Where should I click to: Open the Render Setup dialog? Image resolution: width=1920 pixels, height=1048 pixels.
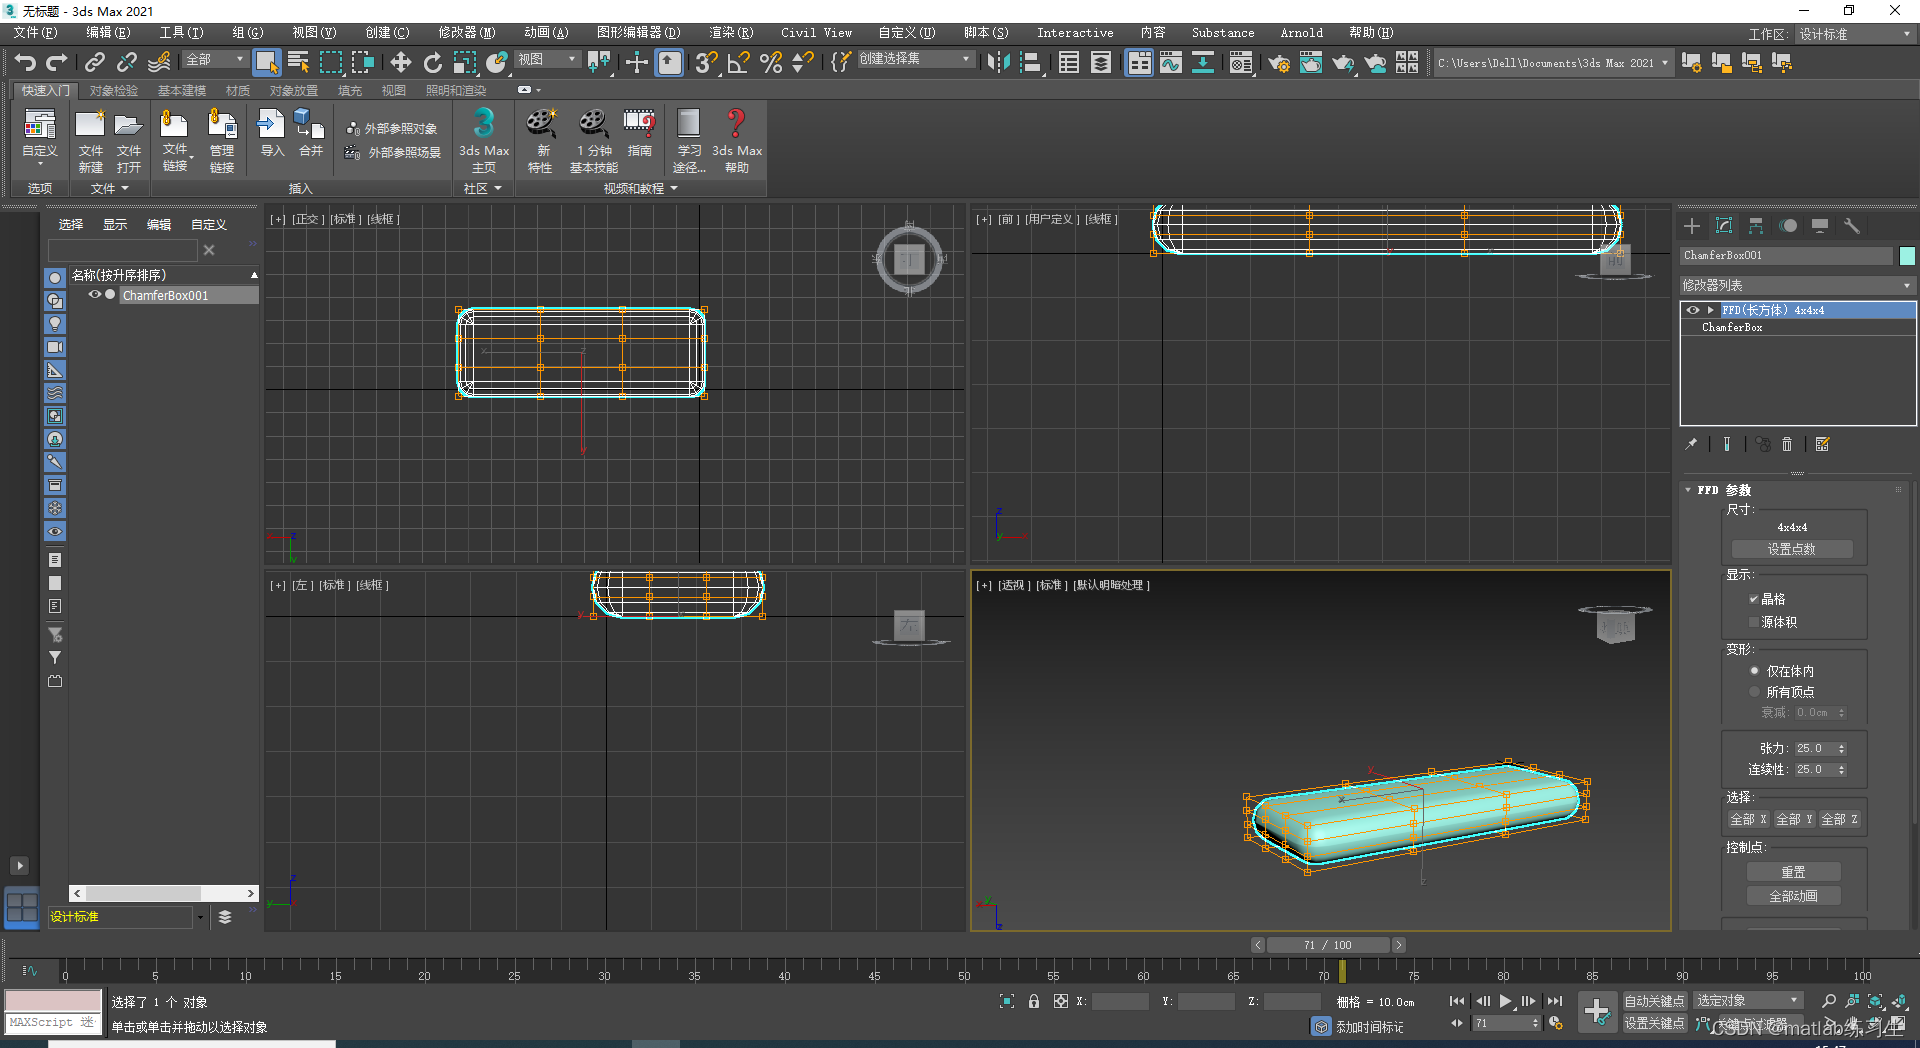1279,62
